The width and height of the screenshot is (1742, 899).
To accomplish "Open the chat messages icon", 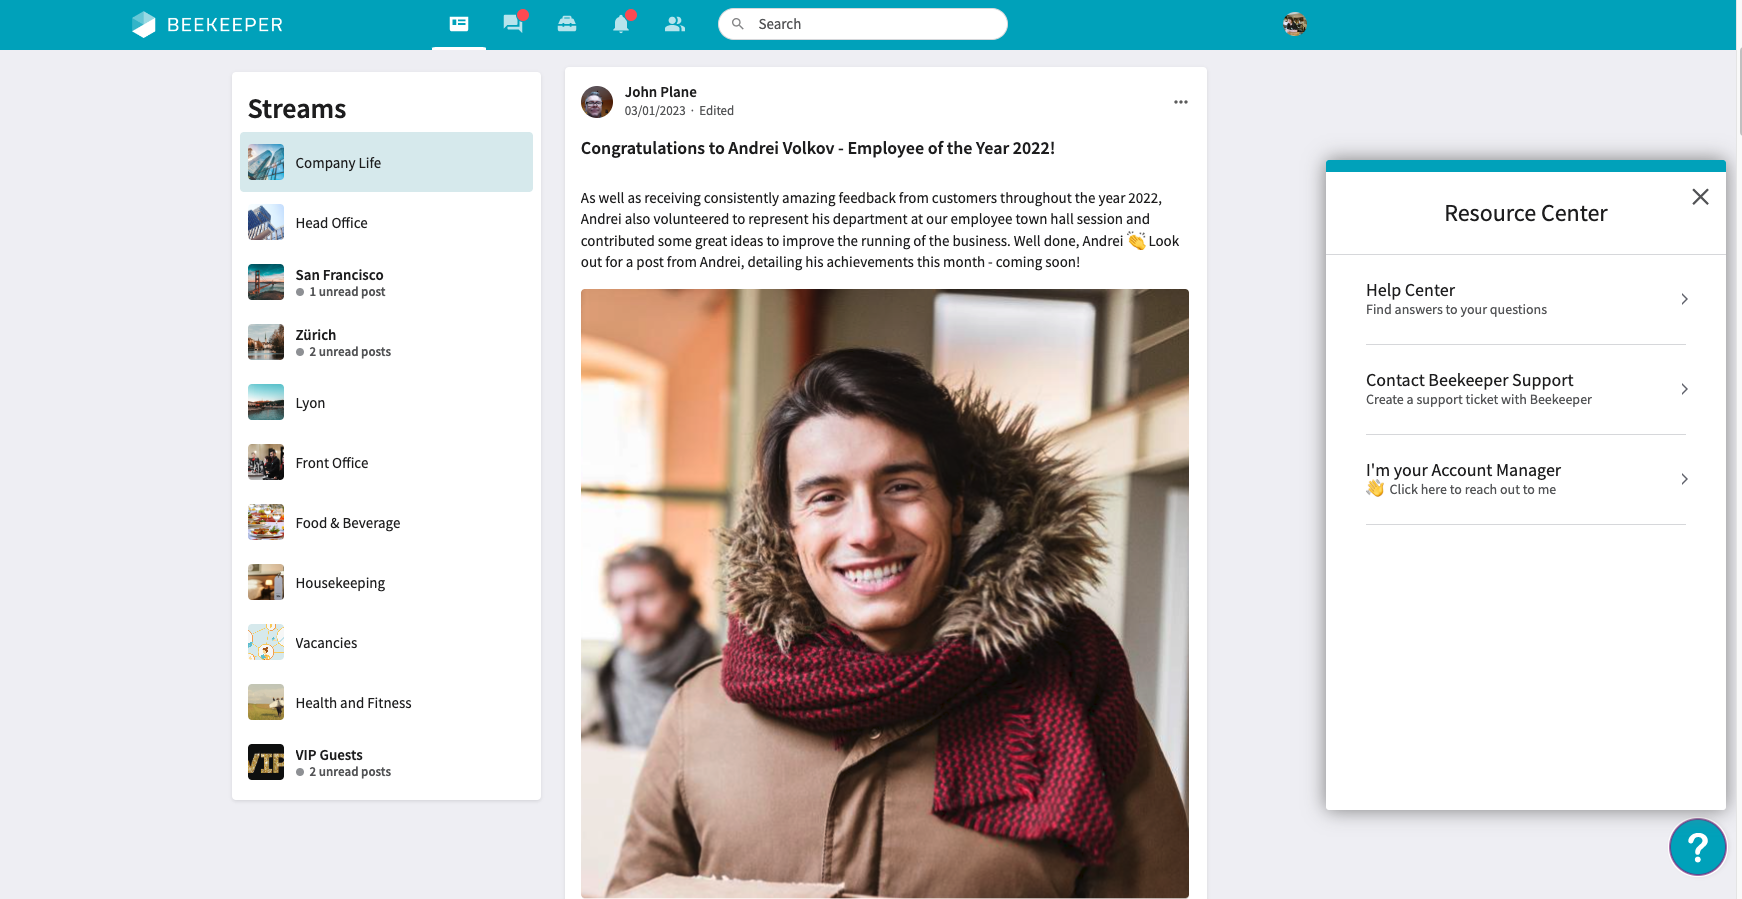I will click(513, 24).
